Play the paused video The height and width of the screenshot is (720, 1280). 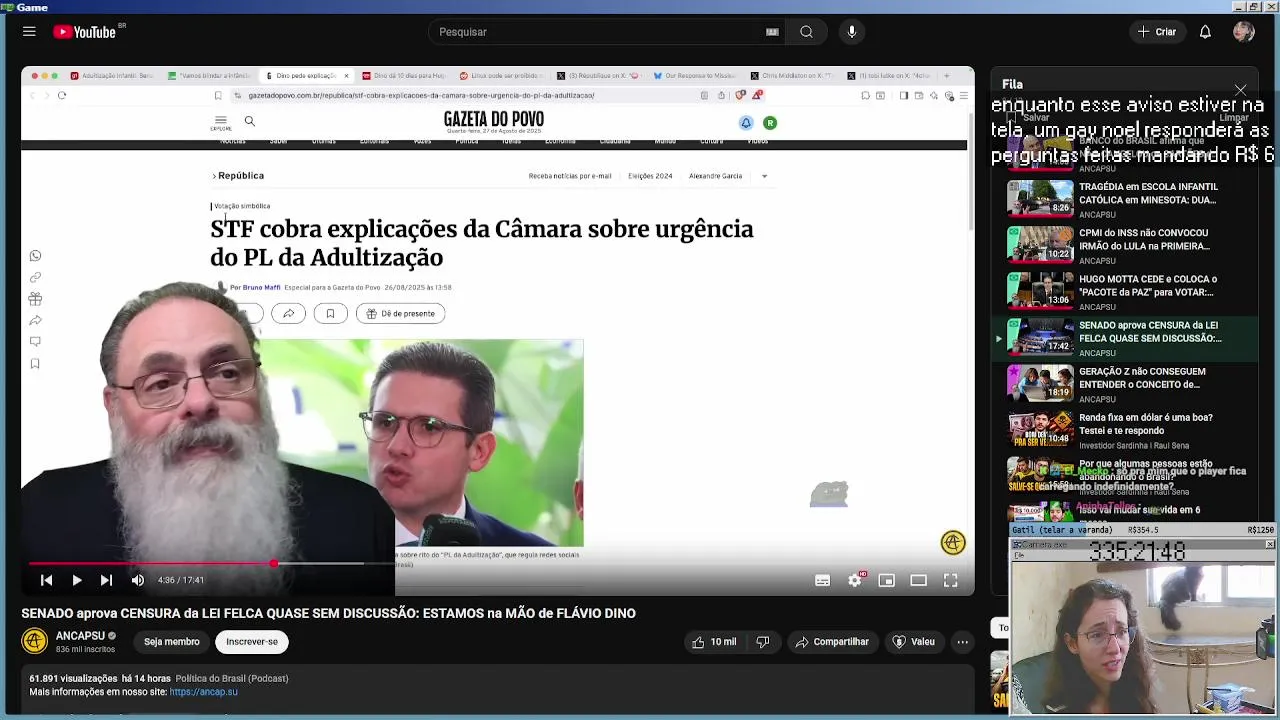76,580
